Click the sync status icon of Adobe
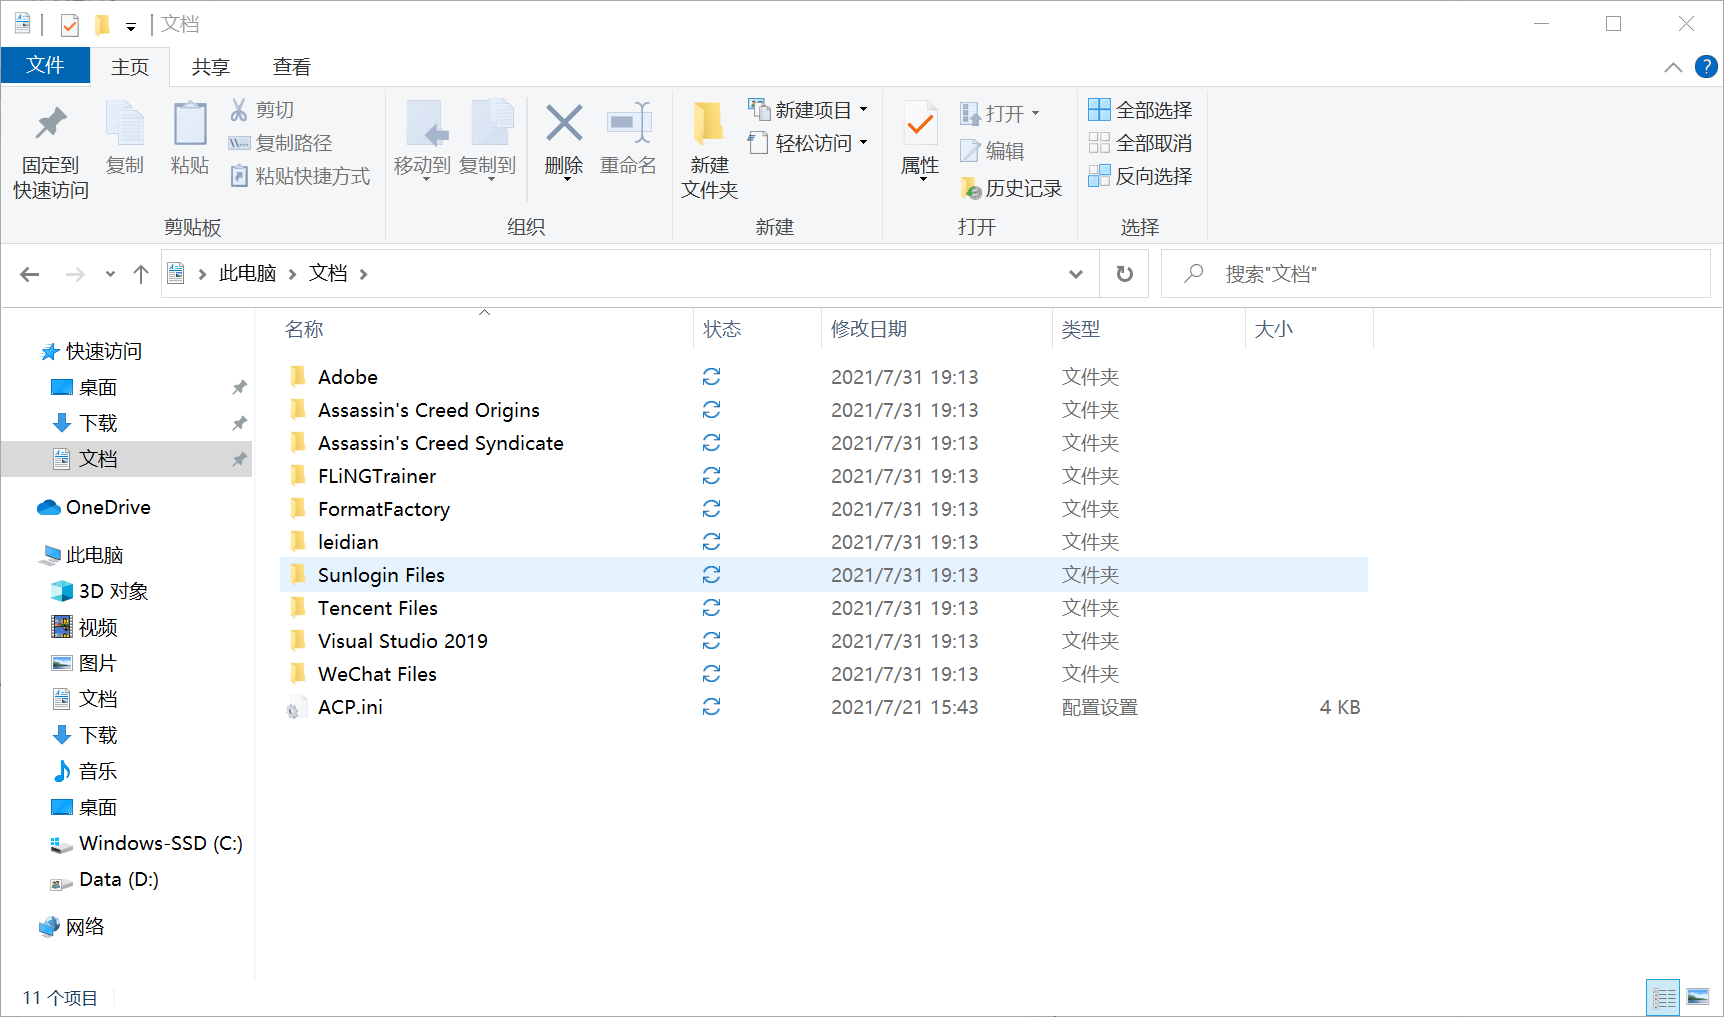Viewport: 1724px width, 1017px height. pyautogui.click(x=711, y=377)
